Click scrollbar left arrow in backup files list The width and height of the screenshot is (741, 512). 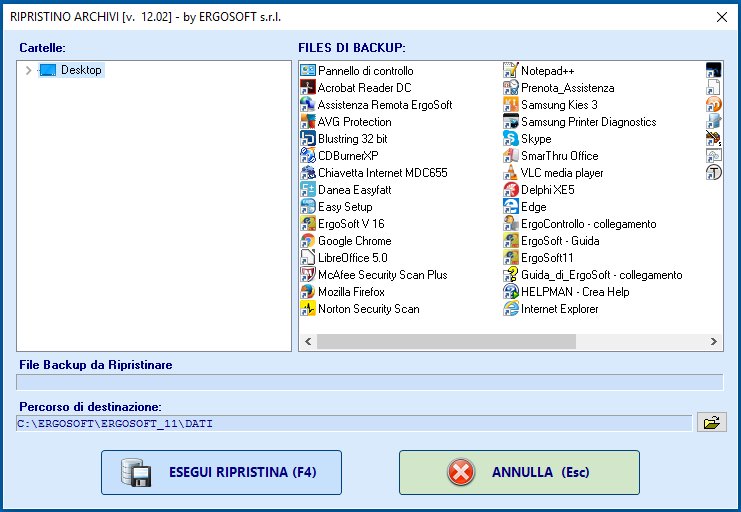point(308,341)
